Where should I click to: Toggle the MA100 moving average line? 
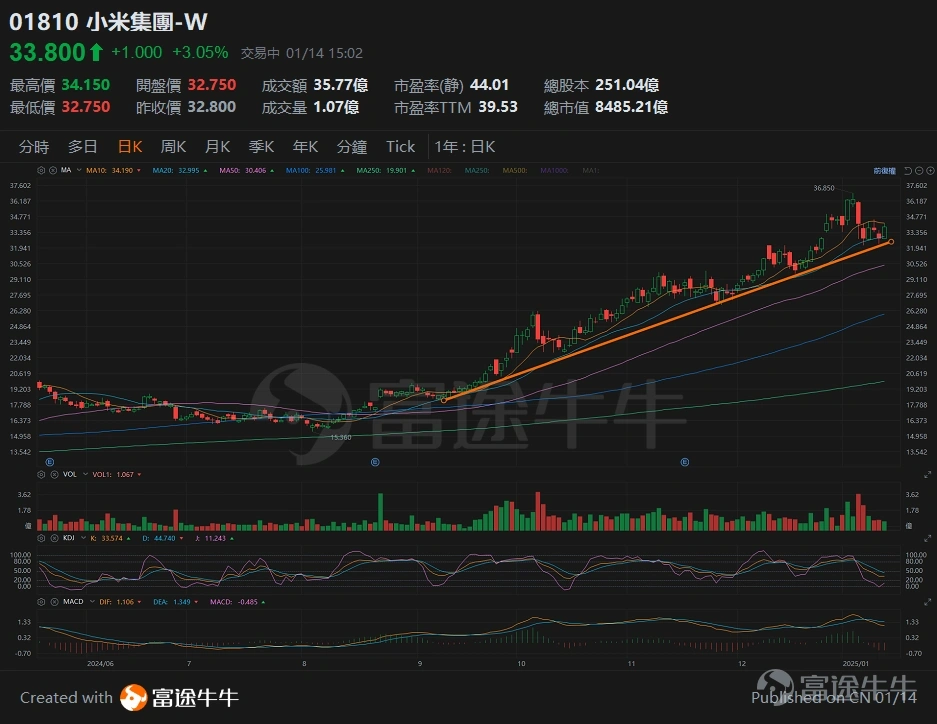tap(315, 170)
